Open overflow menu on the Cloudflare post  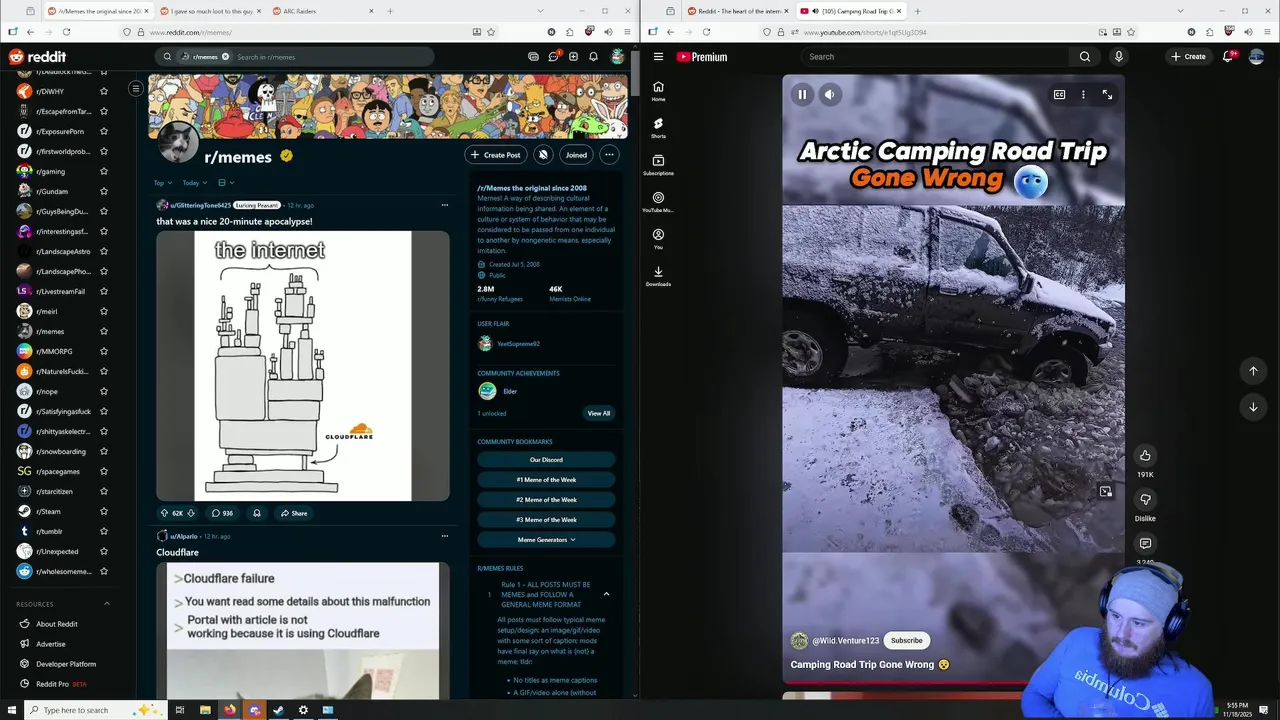[x=445, y=536]
